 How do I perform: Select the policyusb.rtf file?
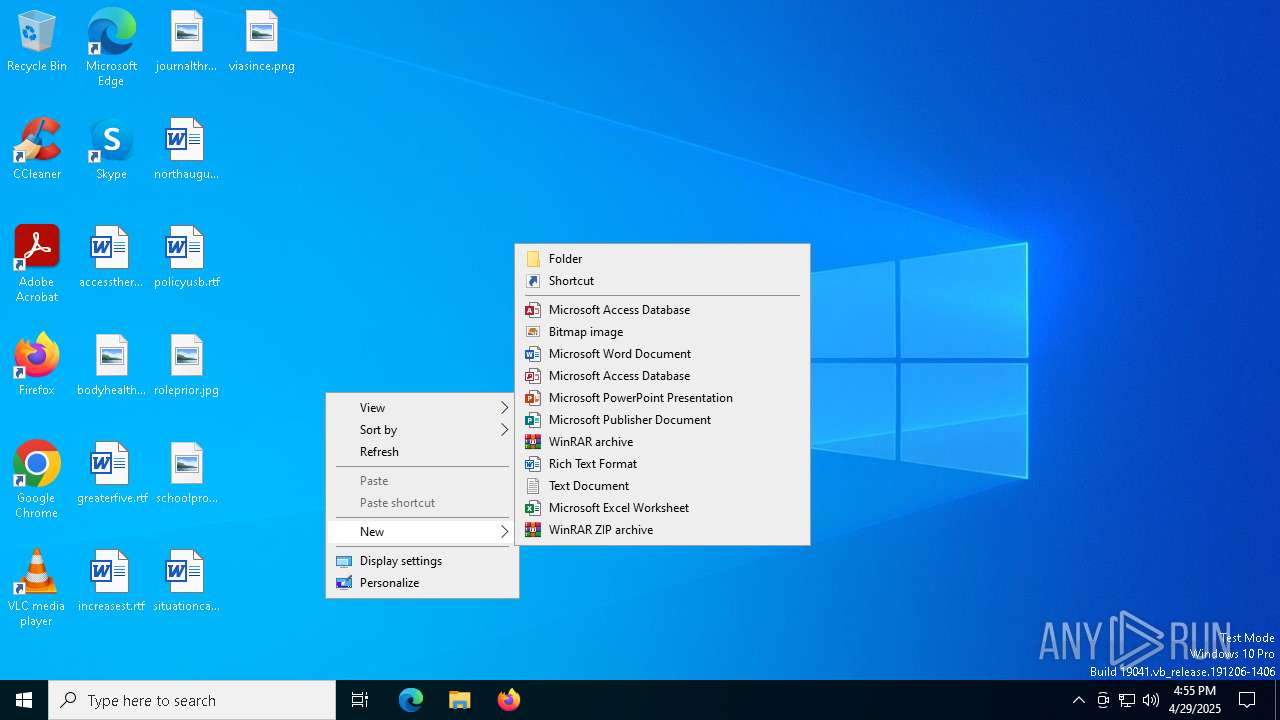point(186,258)
